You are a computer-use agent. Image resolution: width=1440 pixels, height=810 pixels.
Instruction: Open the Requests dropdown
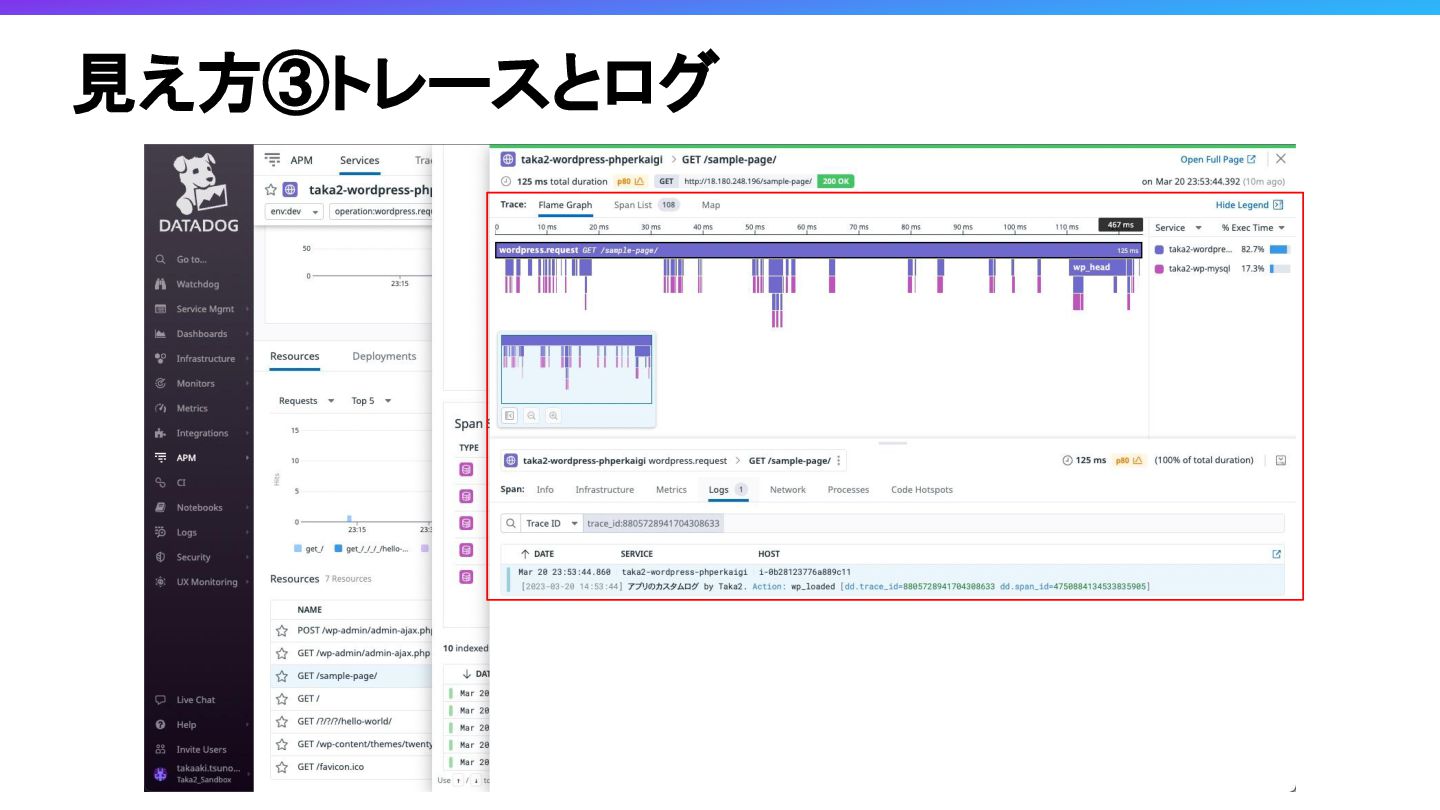click(x=306, y=401)
